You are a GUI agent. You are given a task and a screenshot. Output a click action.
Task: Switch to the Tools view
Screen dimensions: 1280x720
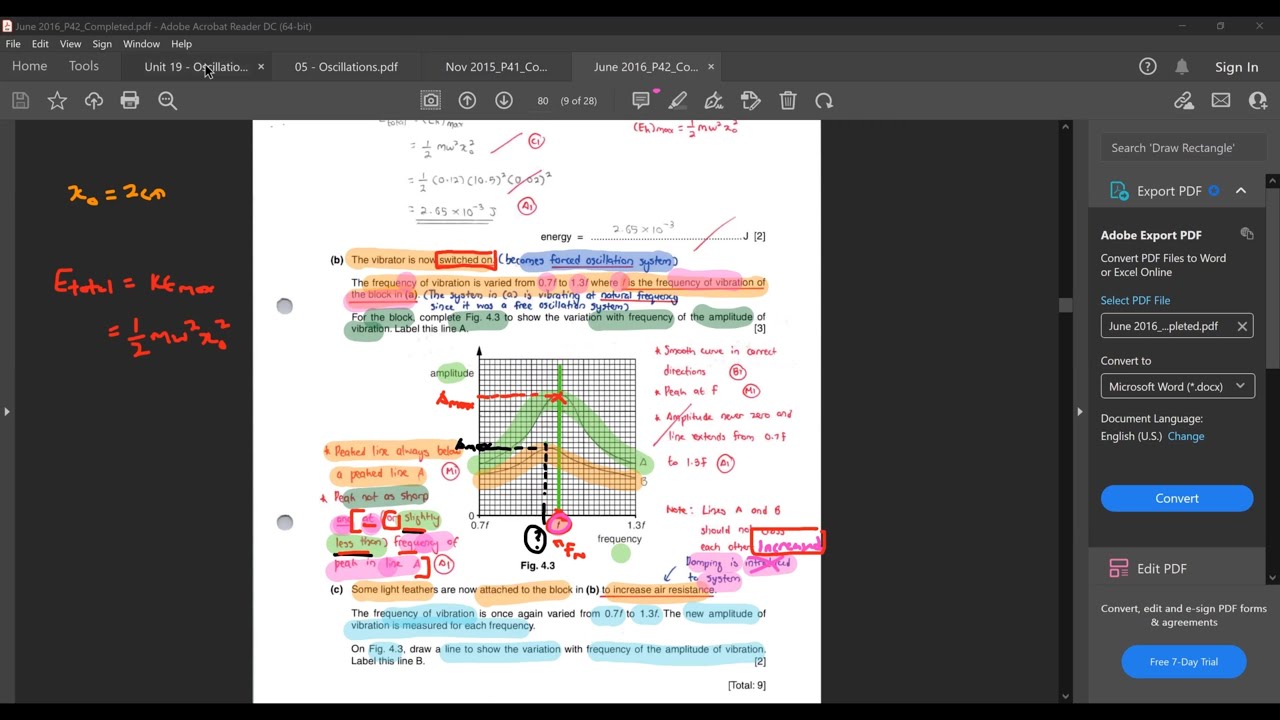click(84, 66)
